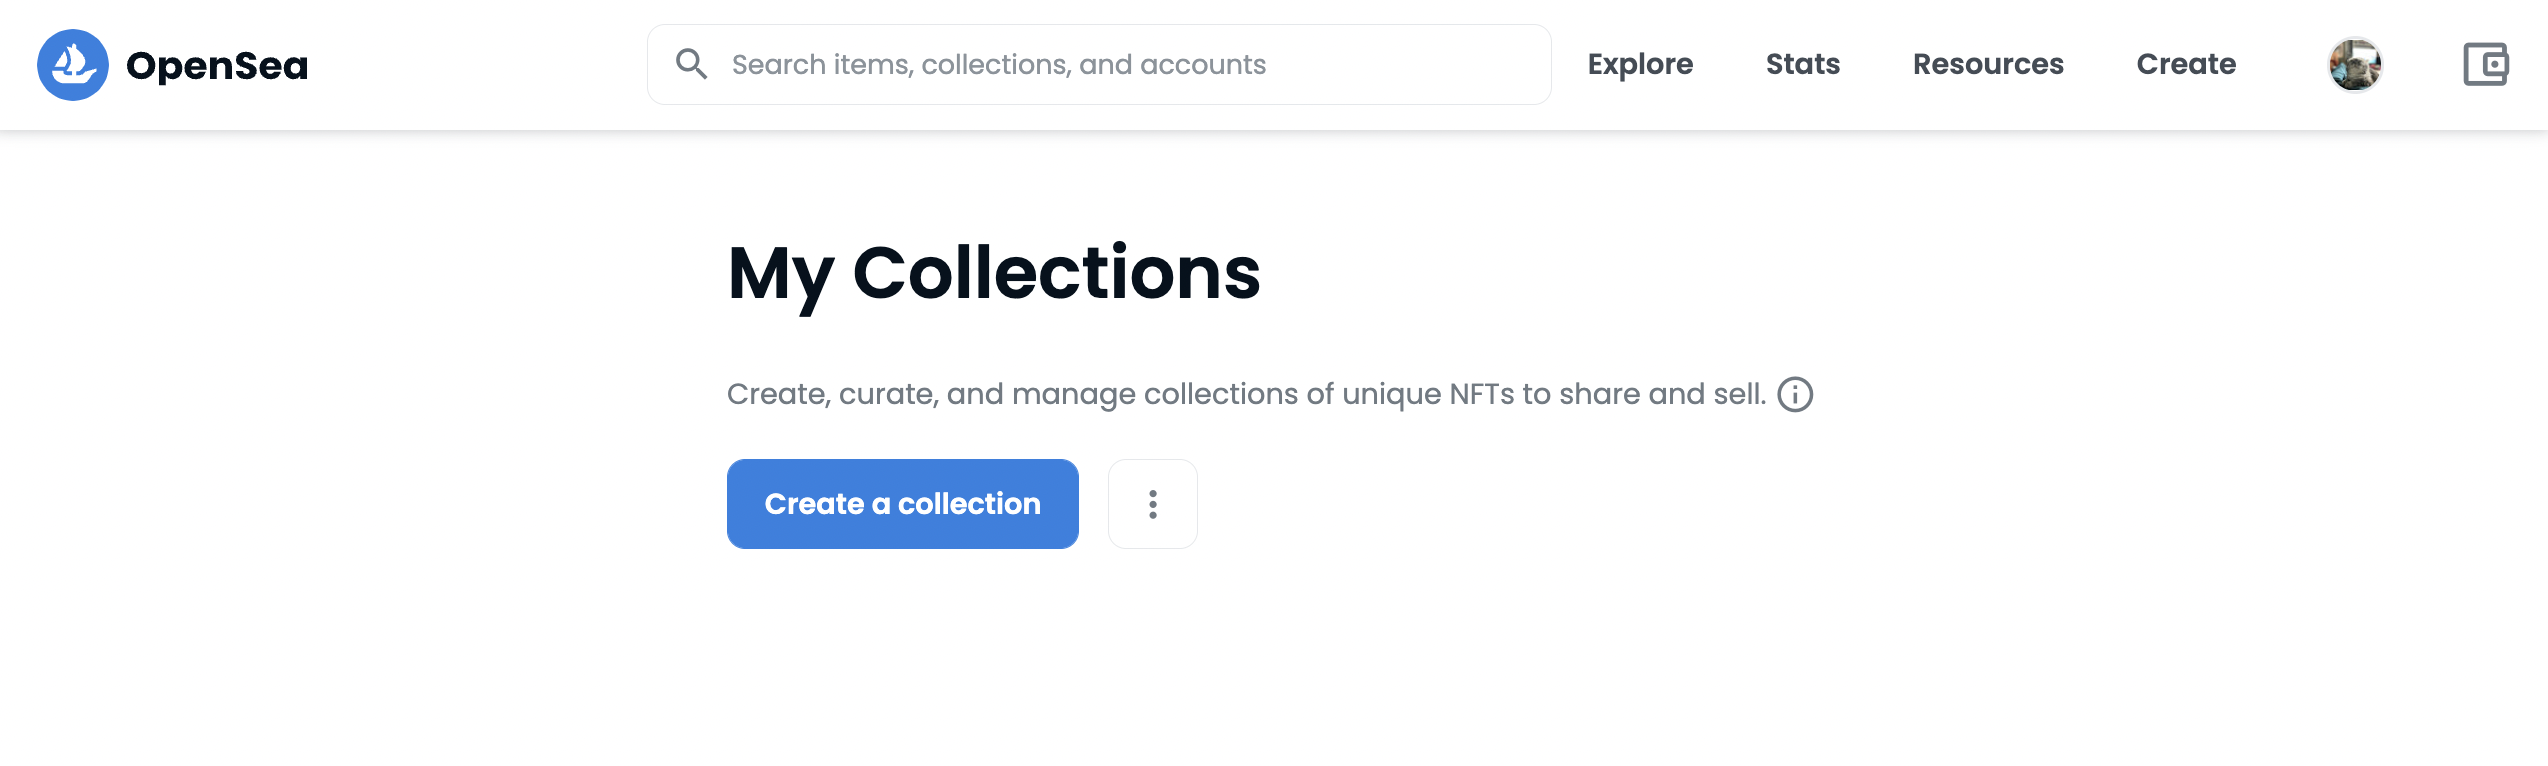Click the Create a collection button
This screenshot has height=766, width=2548.
902,504
